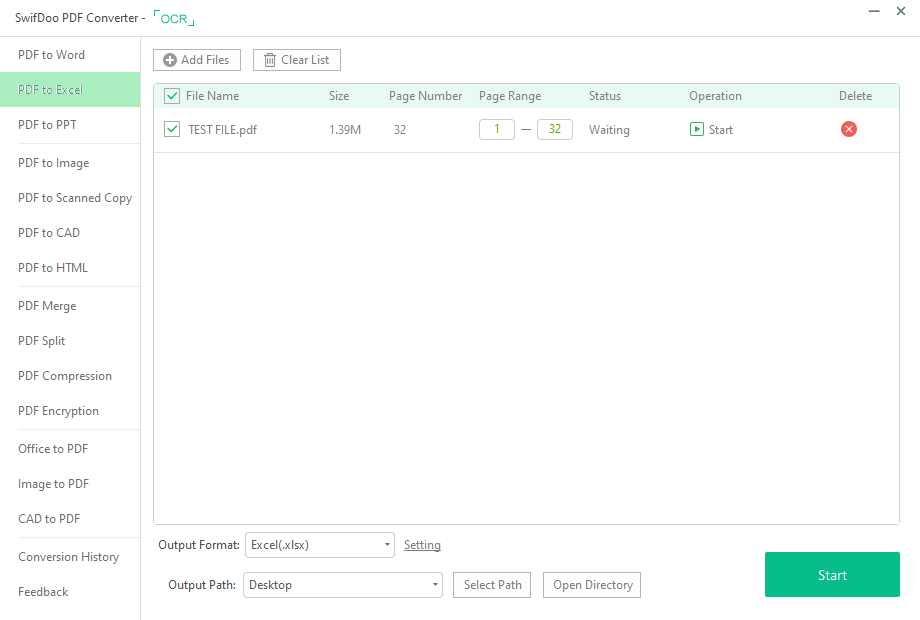Click the OCR badge in title bar
The height and width of the screenshot is (620, 920).
174,18
